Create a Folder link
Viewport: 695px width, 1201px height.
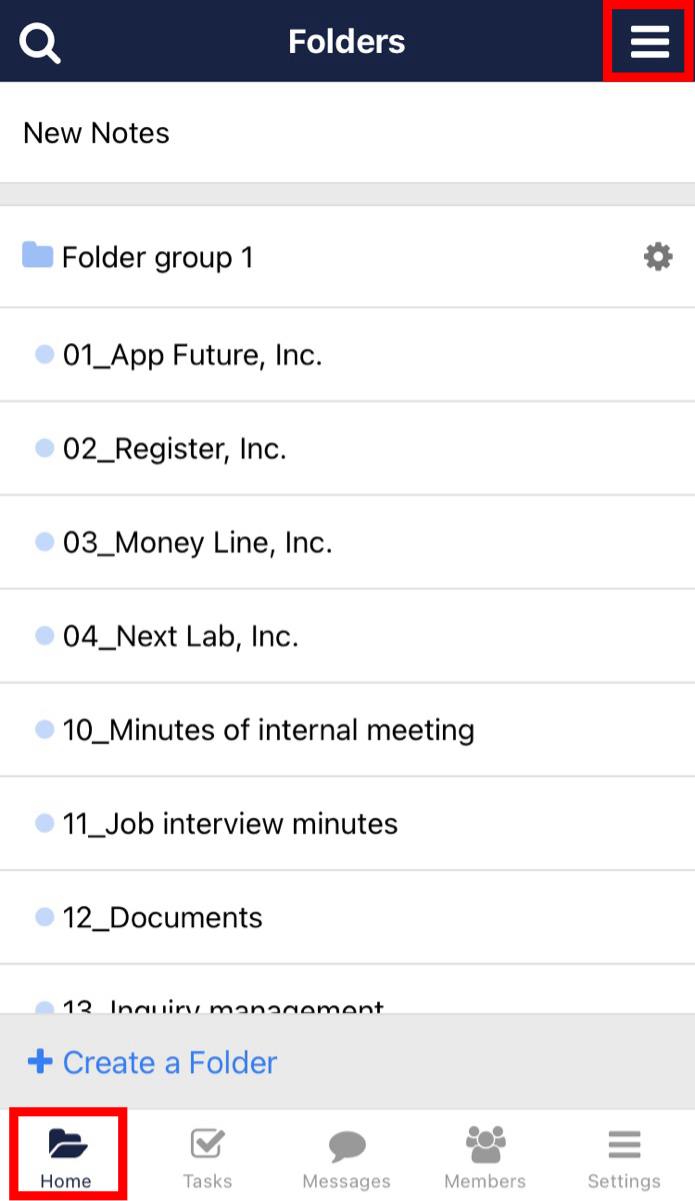pyautogui.click(x=170, y=1062)
